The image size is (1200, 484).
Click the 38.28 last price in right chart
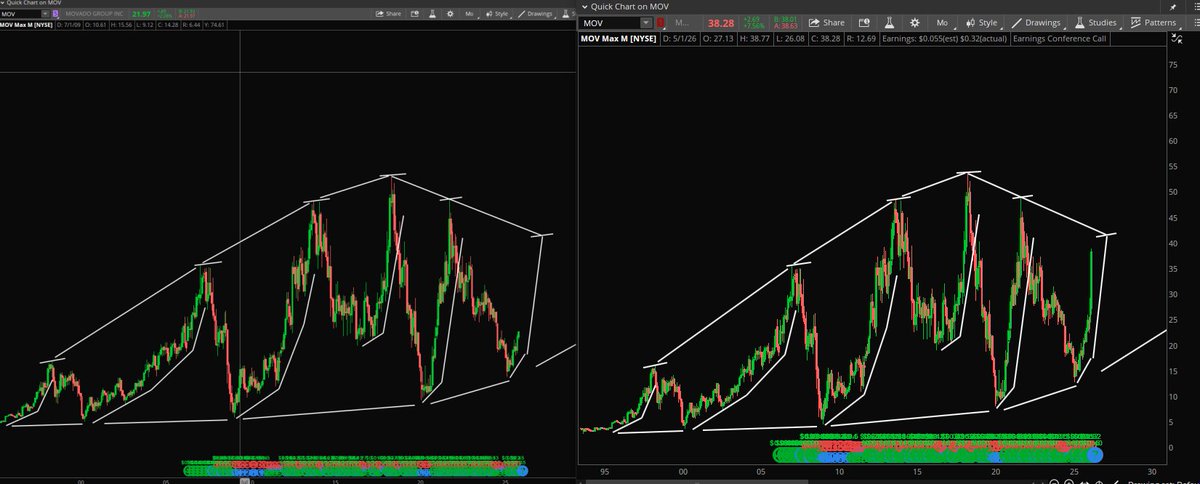[722, 23]
